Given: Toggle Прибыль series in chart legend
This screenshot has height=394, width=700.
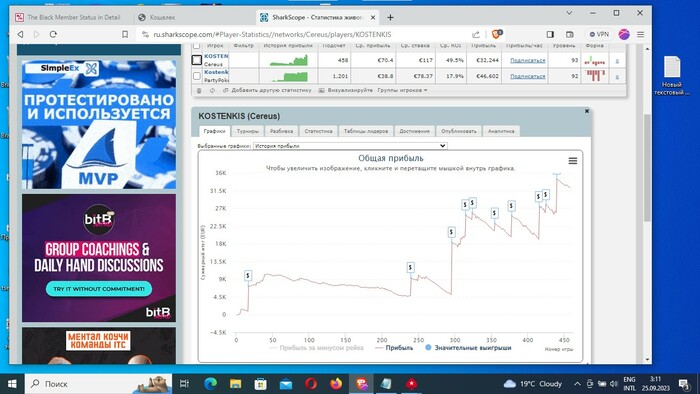Looking at the screenshot, I should tap(394, 348).
